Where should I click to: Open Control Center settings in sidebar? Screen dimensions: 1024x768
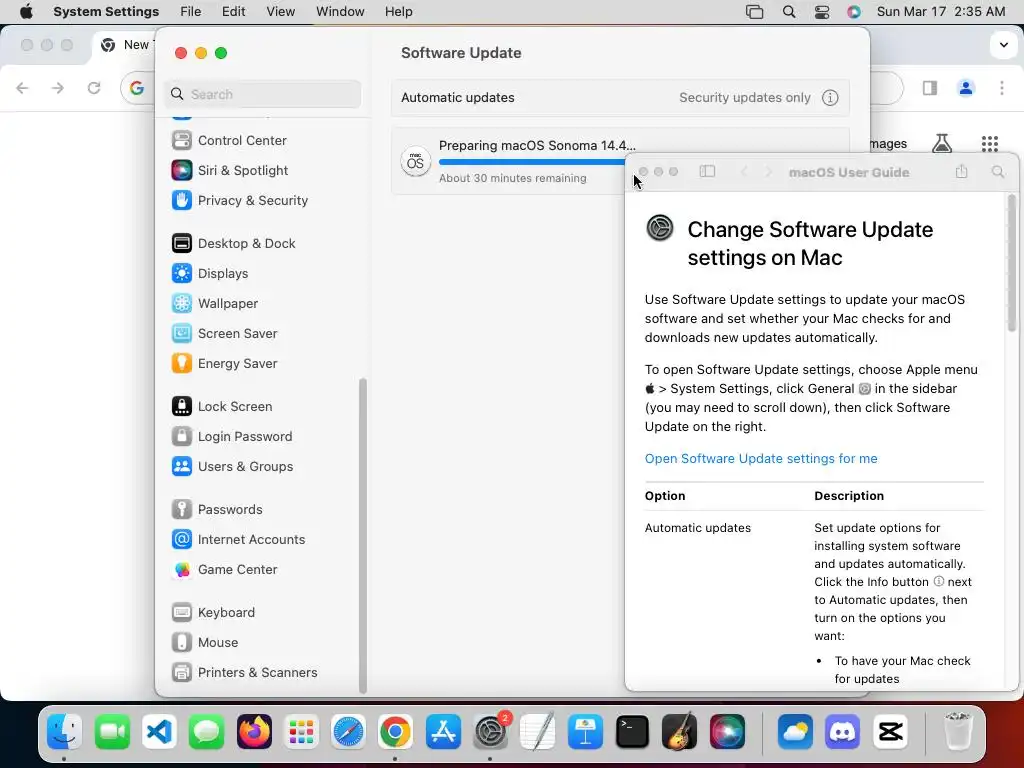(x=229, y=140)
